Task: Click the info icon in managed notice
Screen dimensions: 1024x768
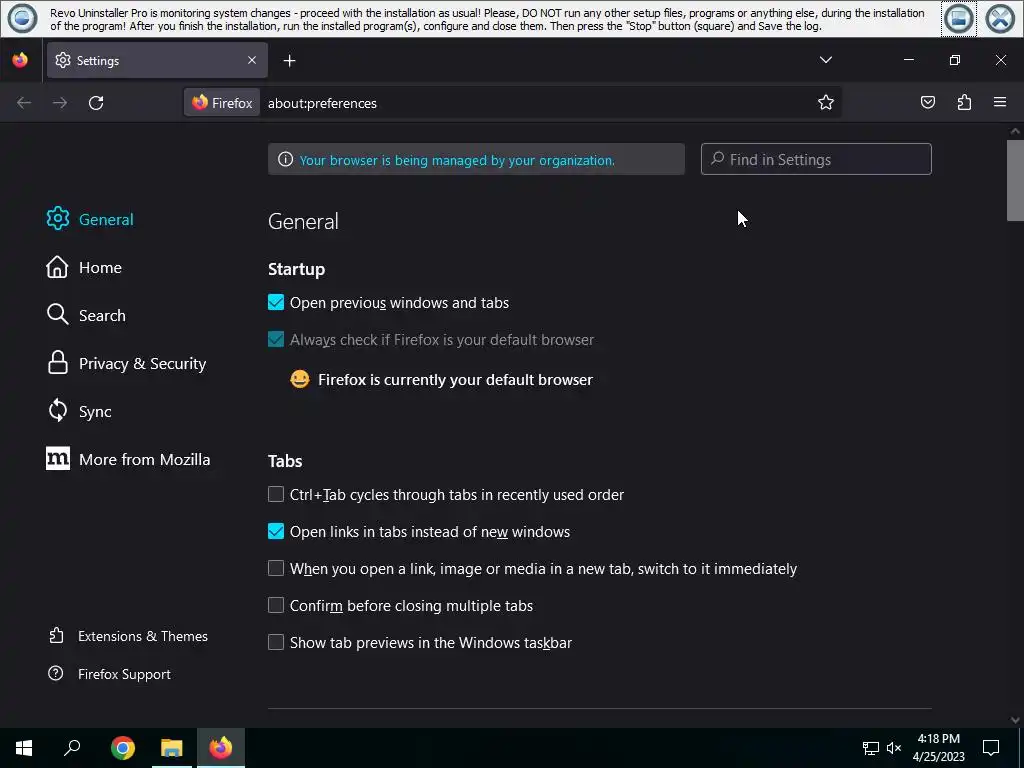Action: [285, 159]
